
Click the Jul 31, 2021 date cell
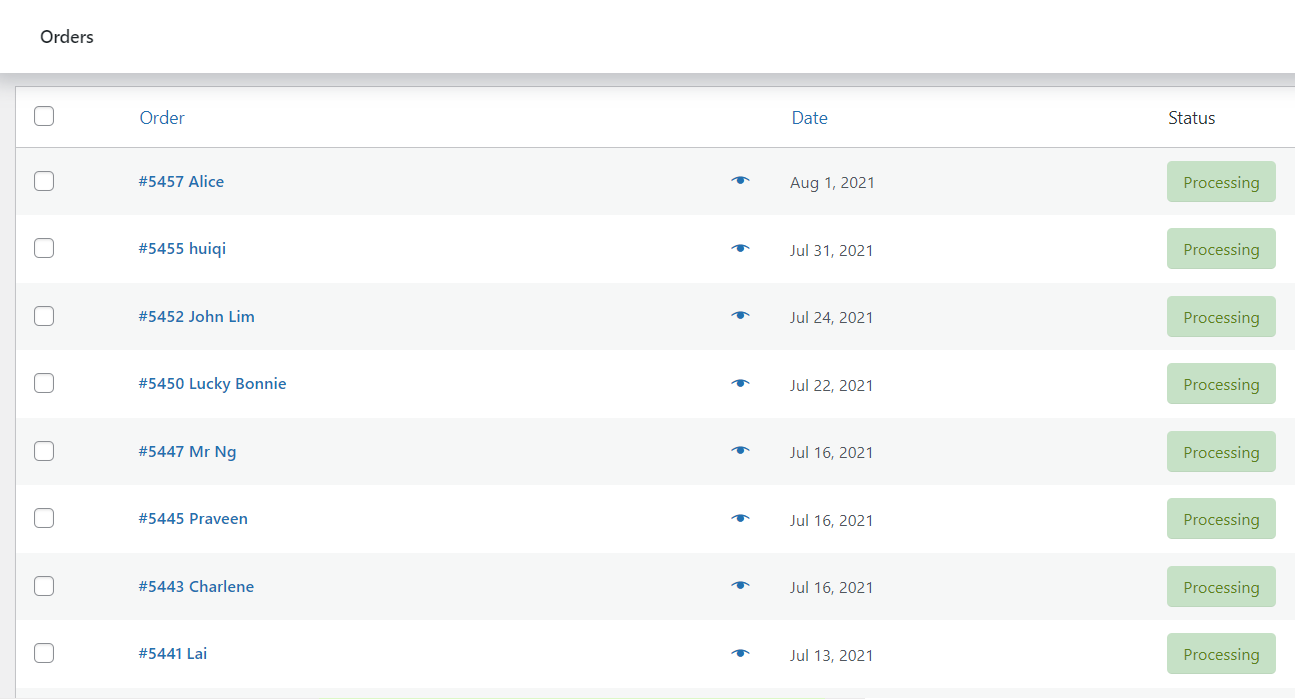pos(831,250)
